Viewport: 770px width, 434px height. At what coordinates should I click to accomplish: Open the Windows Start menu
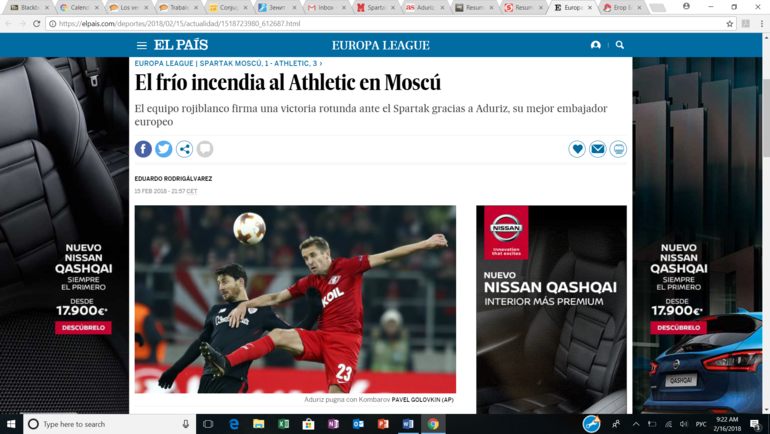[11, 424]
